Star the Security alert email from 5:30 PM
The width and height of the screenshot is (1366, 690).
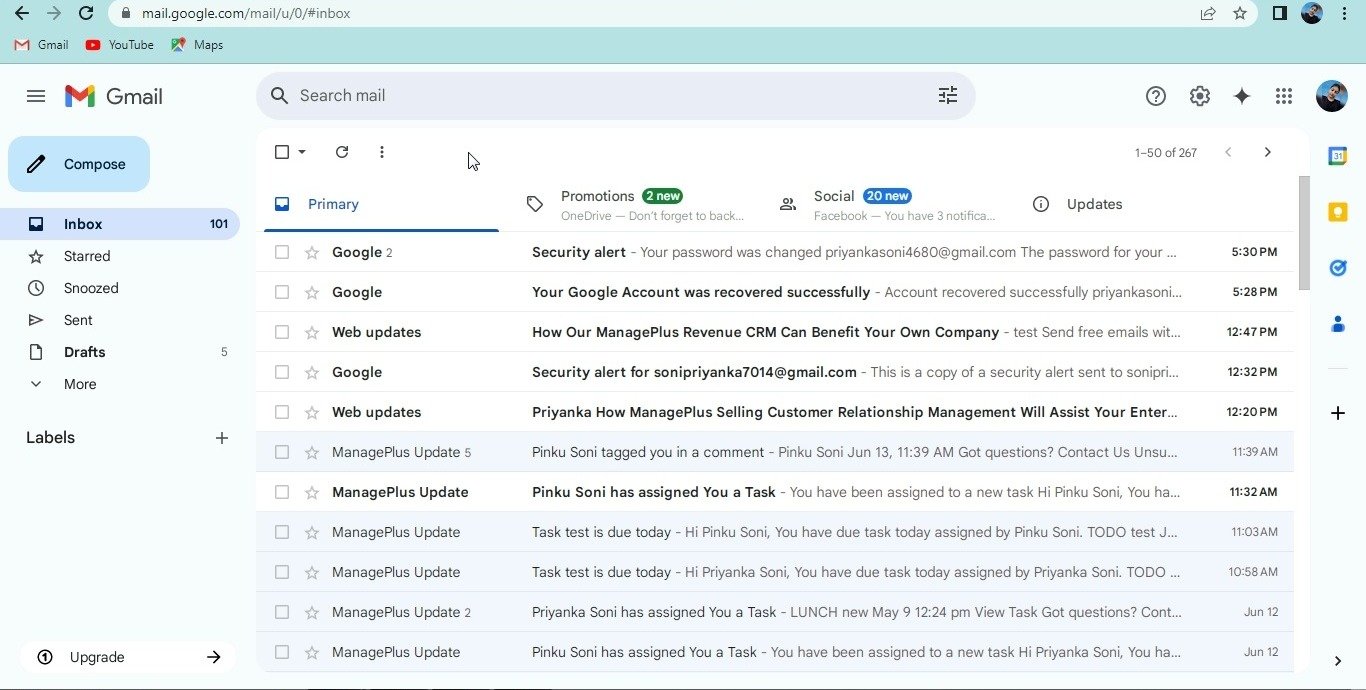(312, 252)
